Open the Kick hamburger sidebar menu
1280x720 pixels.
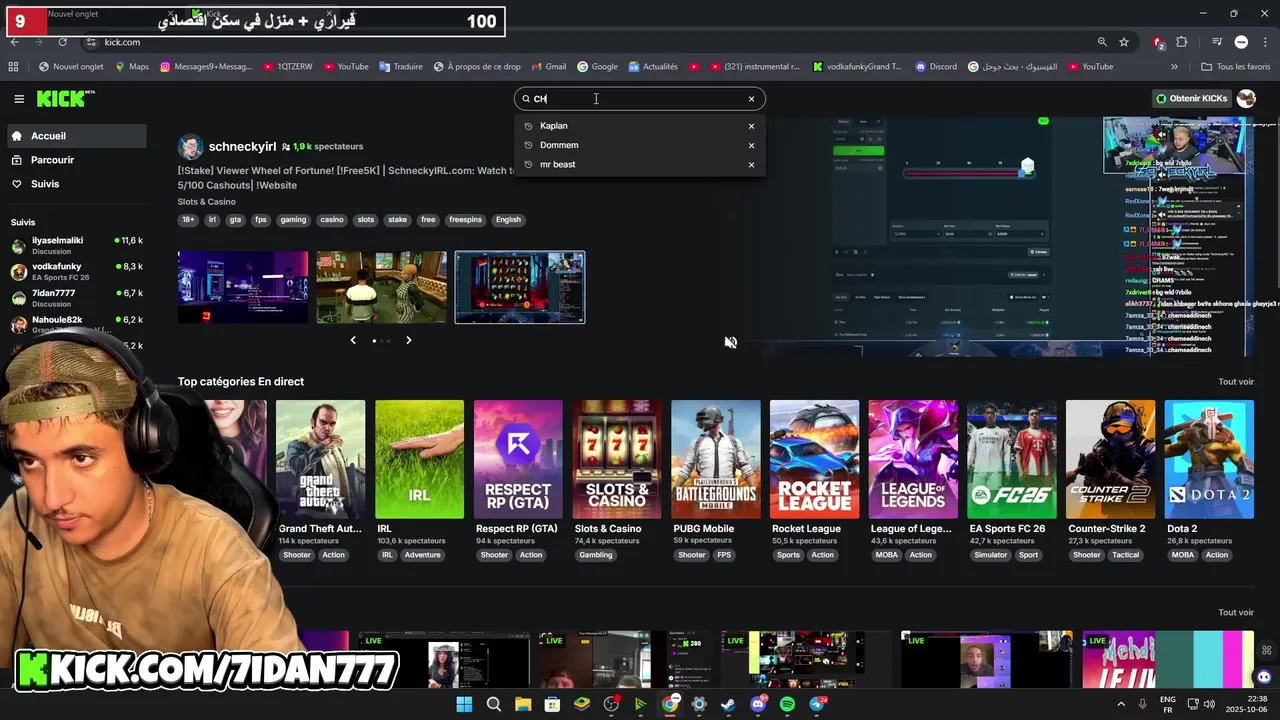click(x=19, y=99)
